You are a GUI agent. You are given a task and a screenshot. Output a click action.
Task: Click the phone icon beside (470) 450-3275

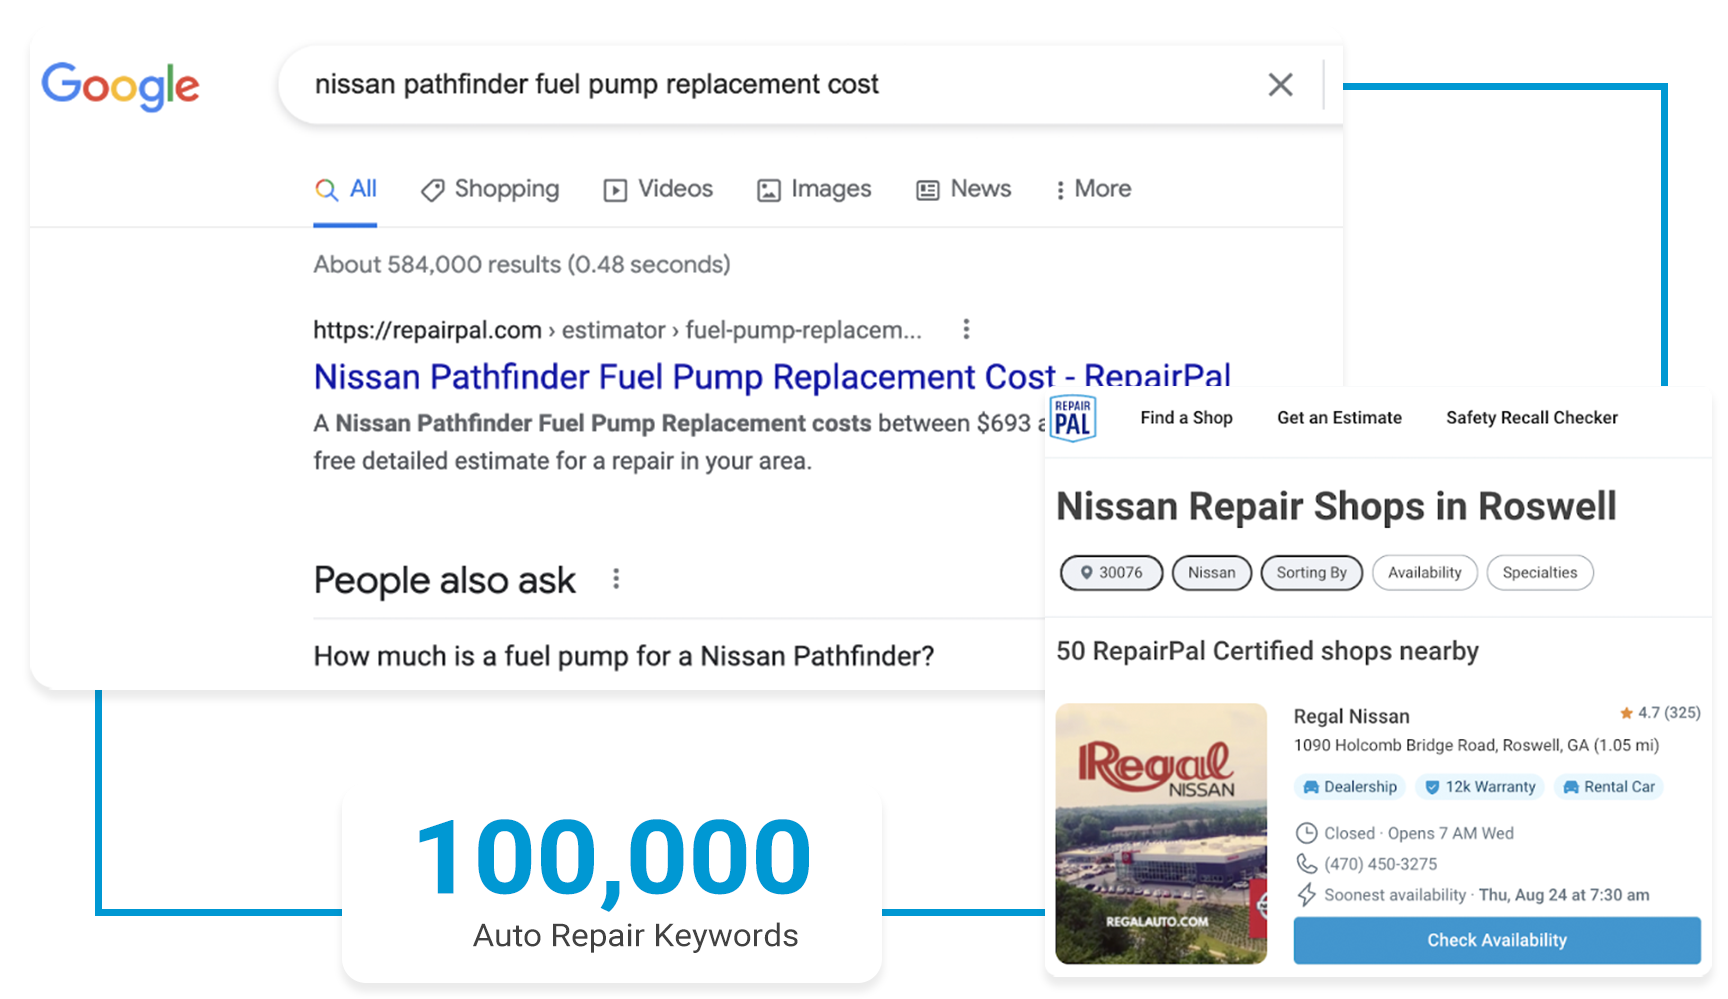pos(1306,863)
